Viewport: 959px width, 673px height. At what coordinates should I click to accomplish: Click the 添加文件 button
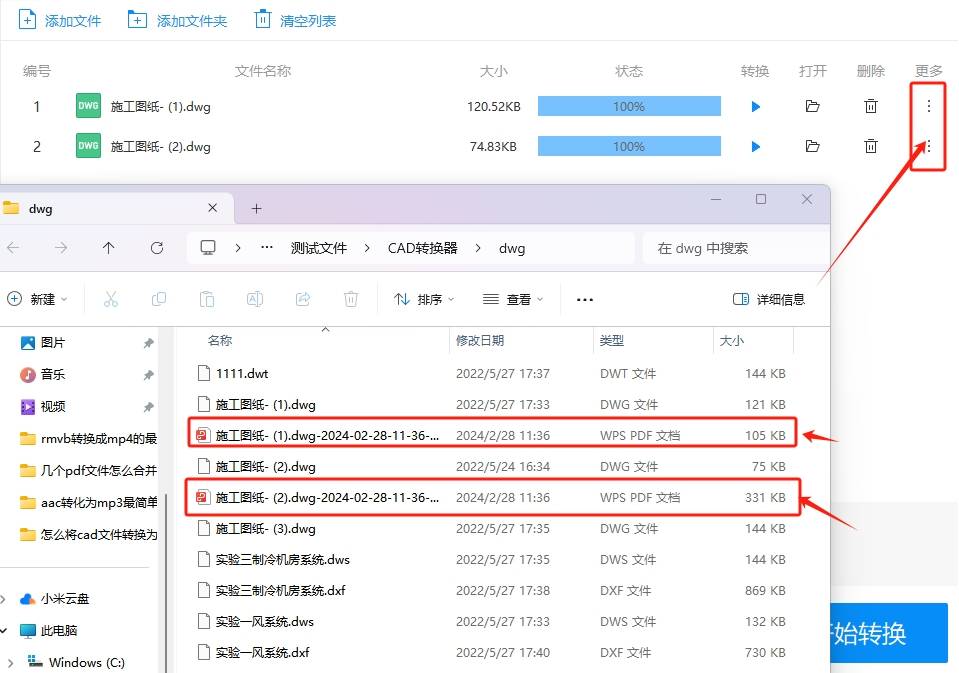[61, 18]
